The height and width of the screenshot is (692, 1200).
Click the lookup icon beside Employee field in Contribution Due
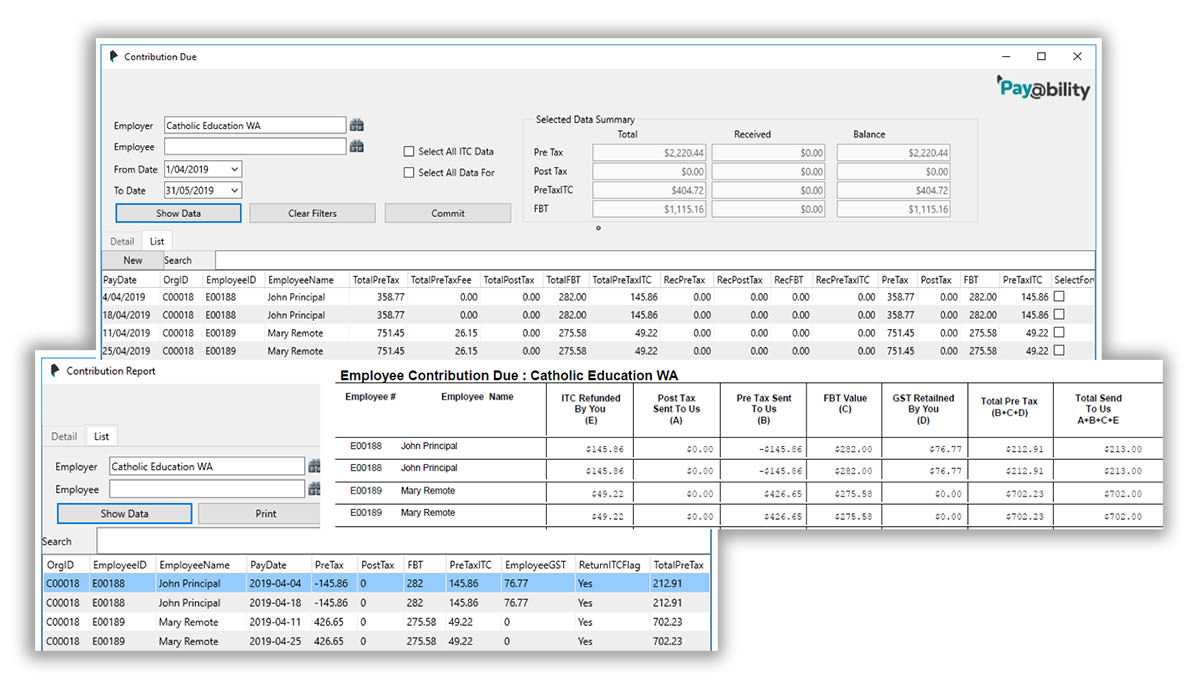pos(357,147)
